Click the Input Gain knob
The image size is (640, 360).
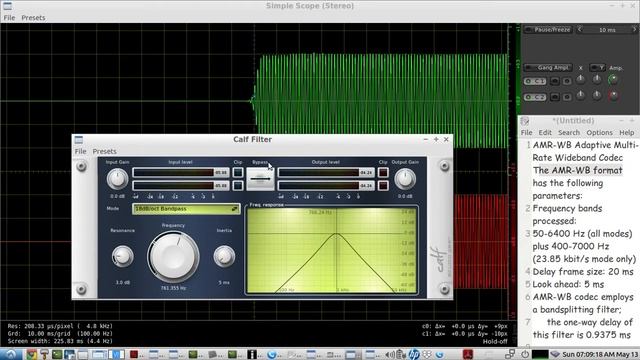tap(117, 179)
